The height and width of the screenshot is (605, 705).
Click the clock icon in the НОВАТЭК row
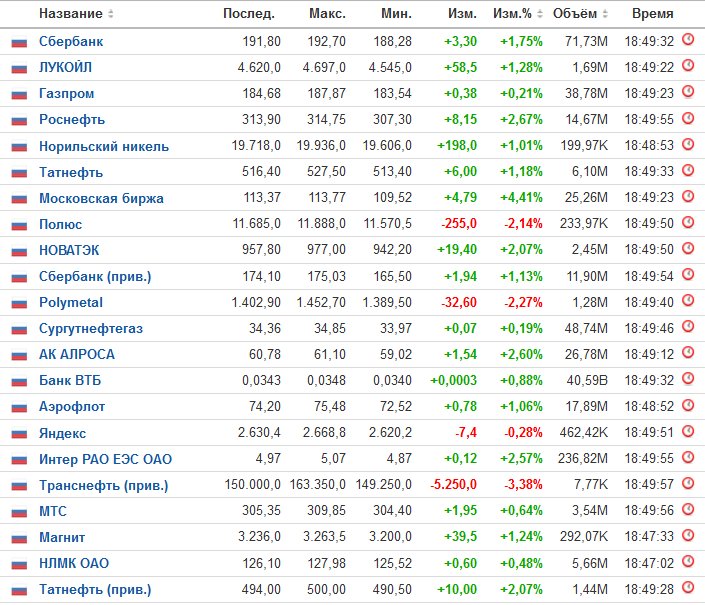point(688,248)
